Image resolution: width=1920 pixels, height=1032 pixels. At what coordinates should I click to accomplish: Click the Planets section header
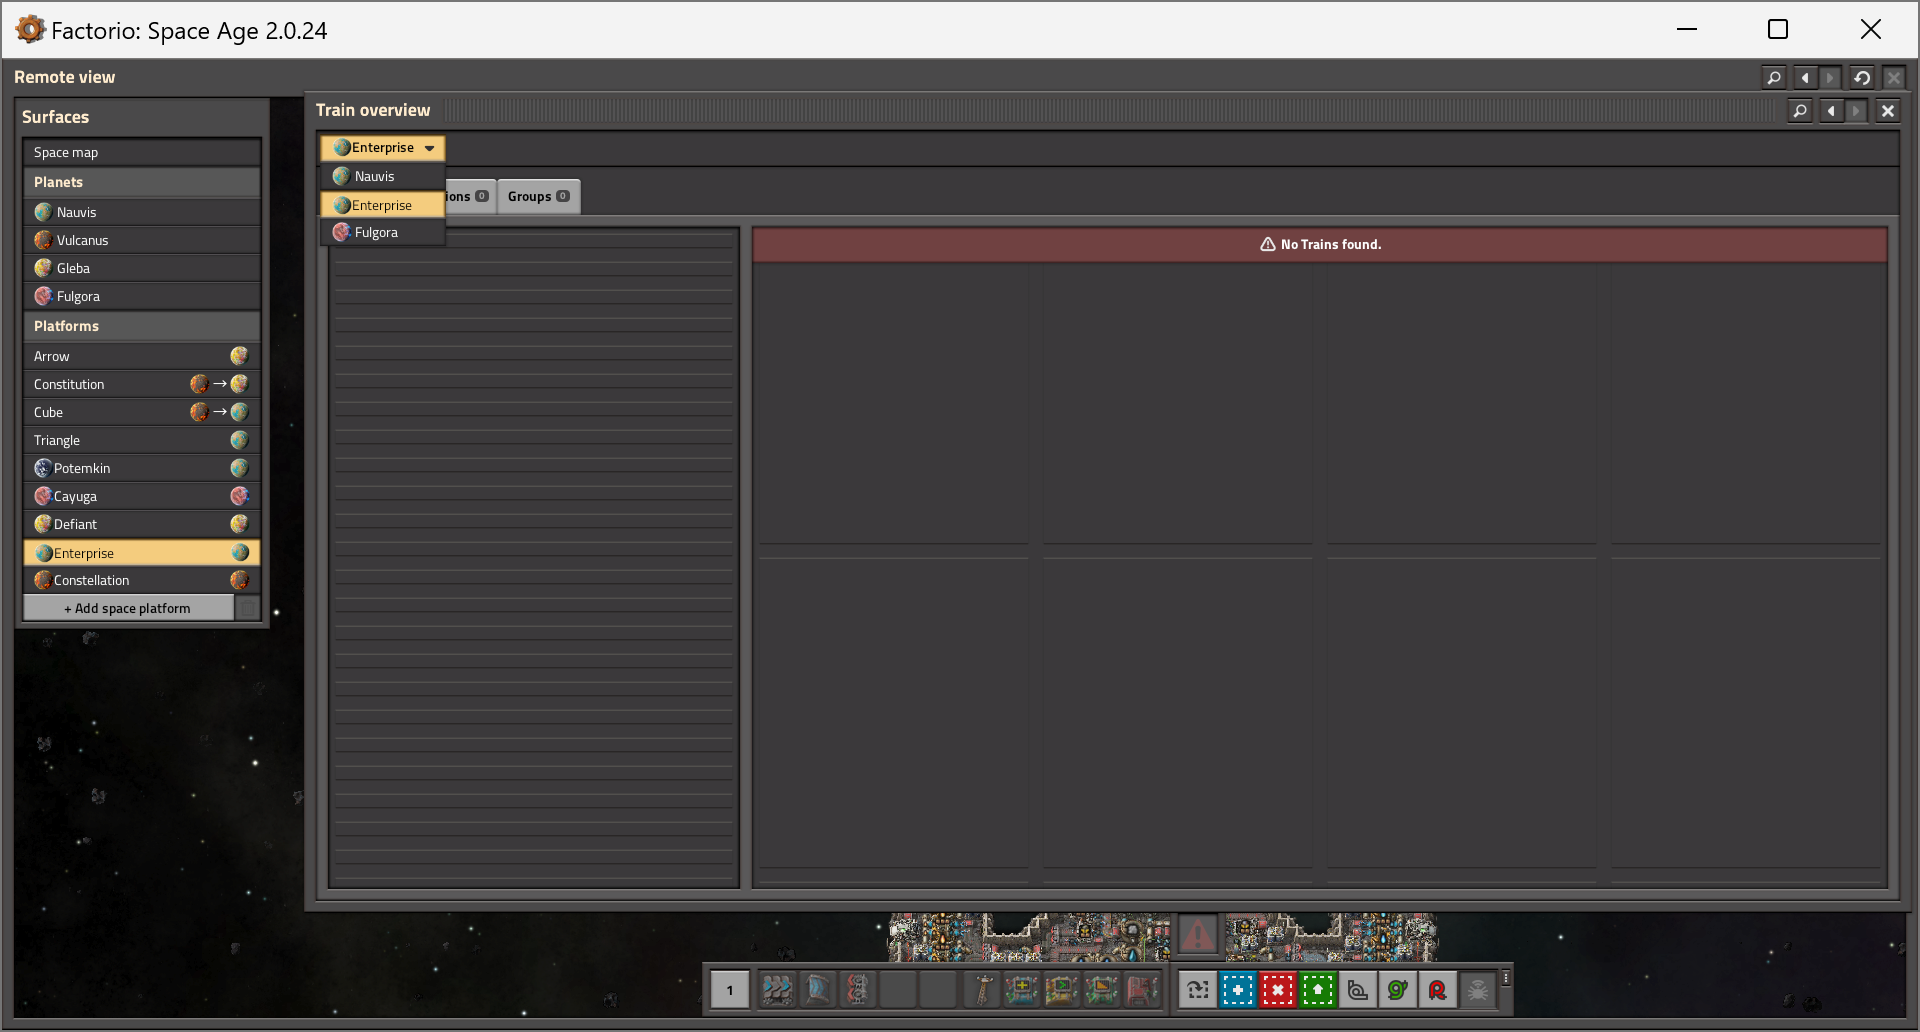[142, 182]
